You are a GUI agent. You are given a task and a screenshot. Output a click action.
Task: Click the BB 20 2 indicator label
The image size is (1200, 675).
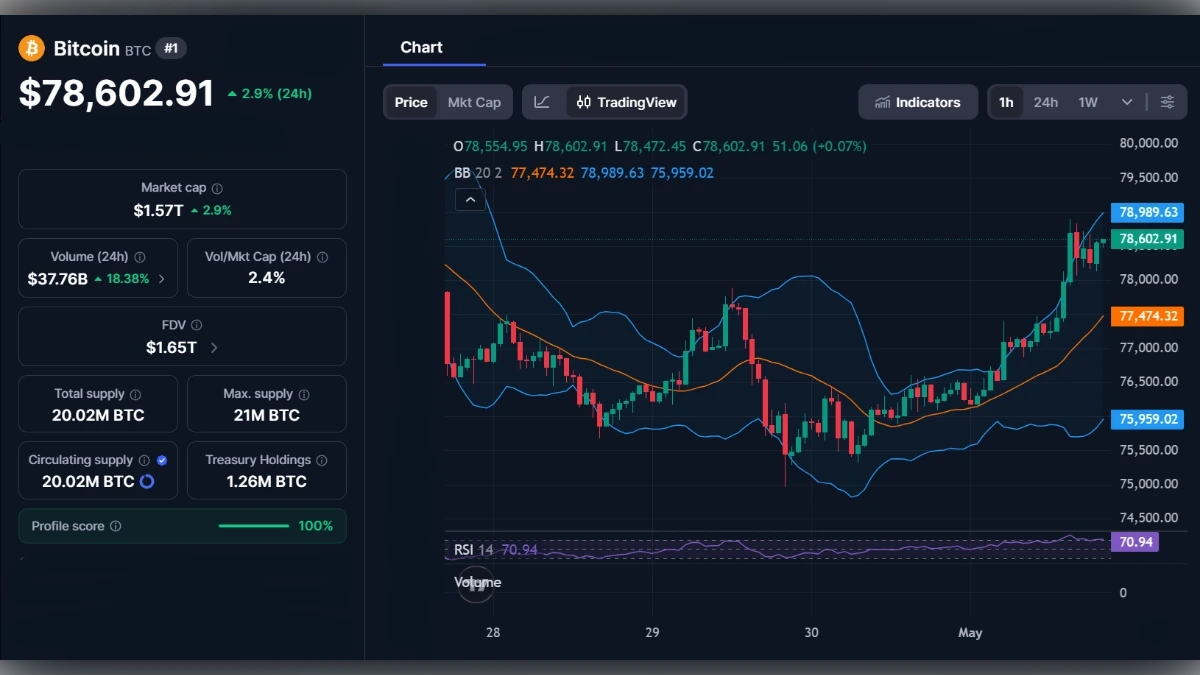click(x=478, y=172)
